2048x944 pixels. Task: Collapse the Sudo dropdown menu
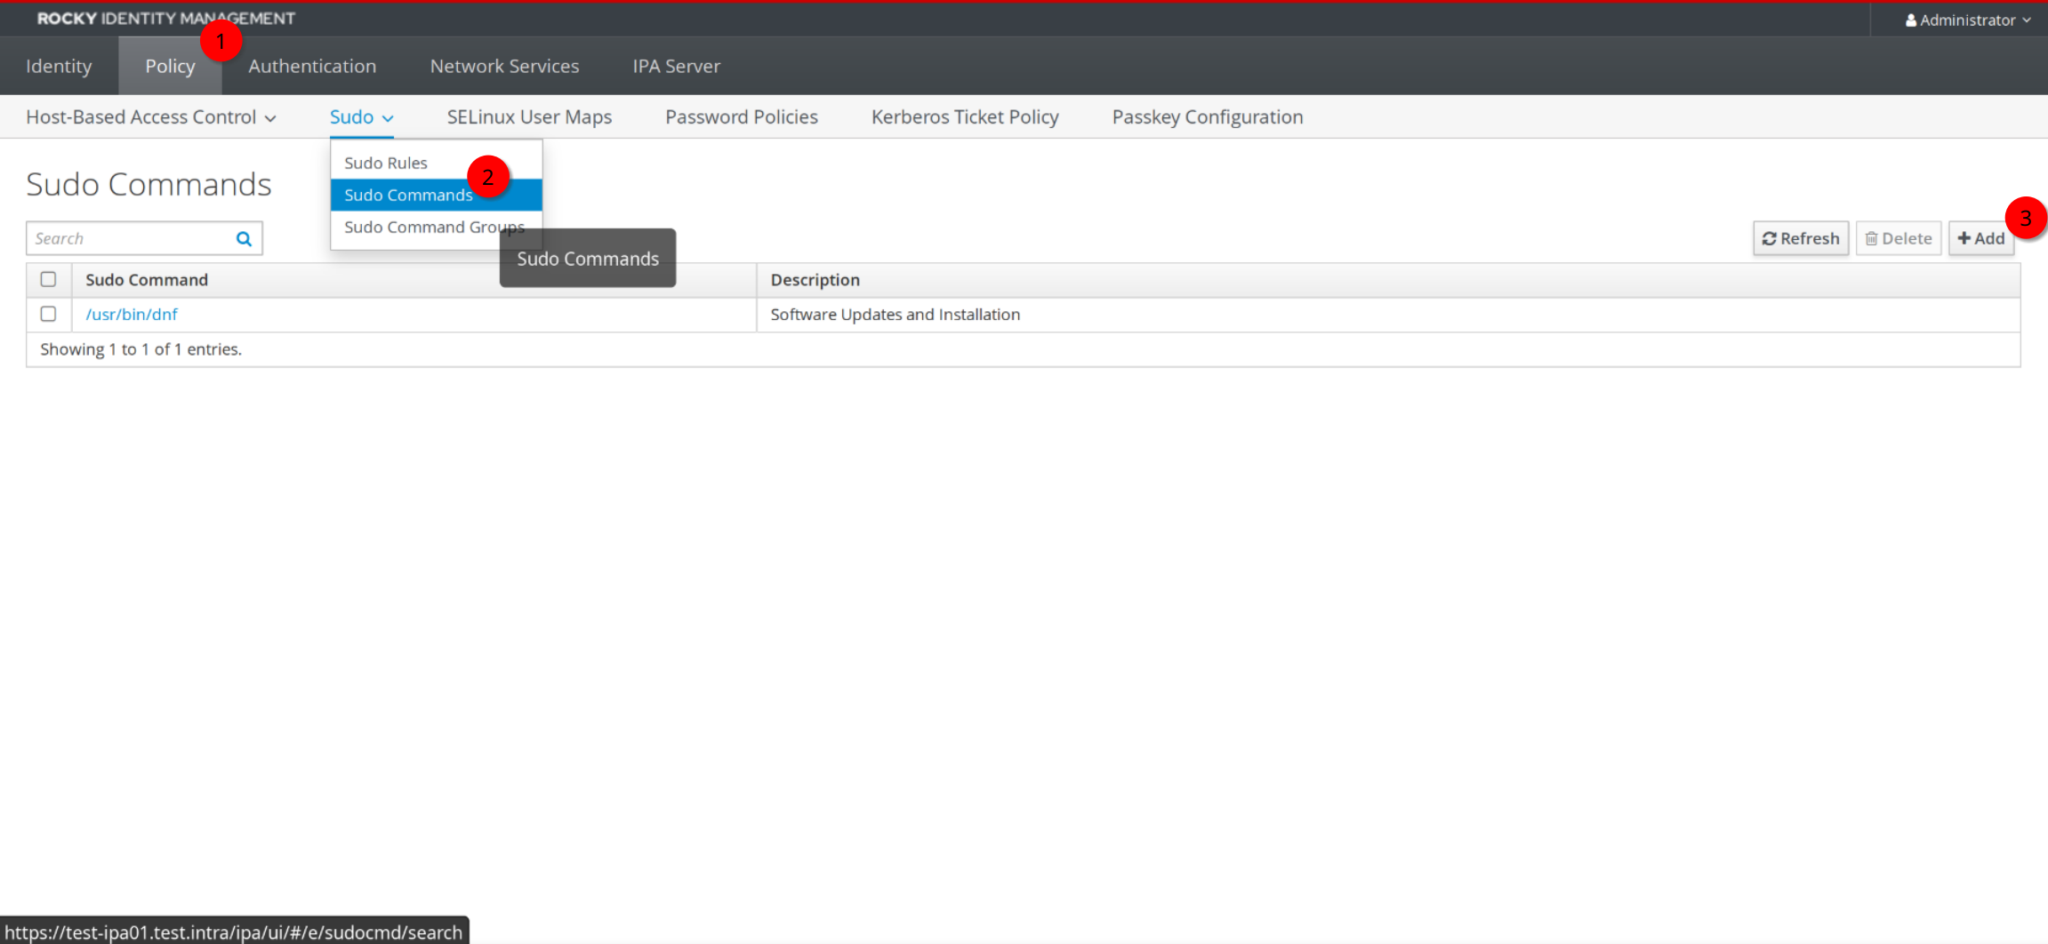tap(361, 117)
